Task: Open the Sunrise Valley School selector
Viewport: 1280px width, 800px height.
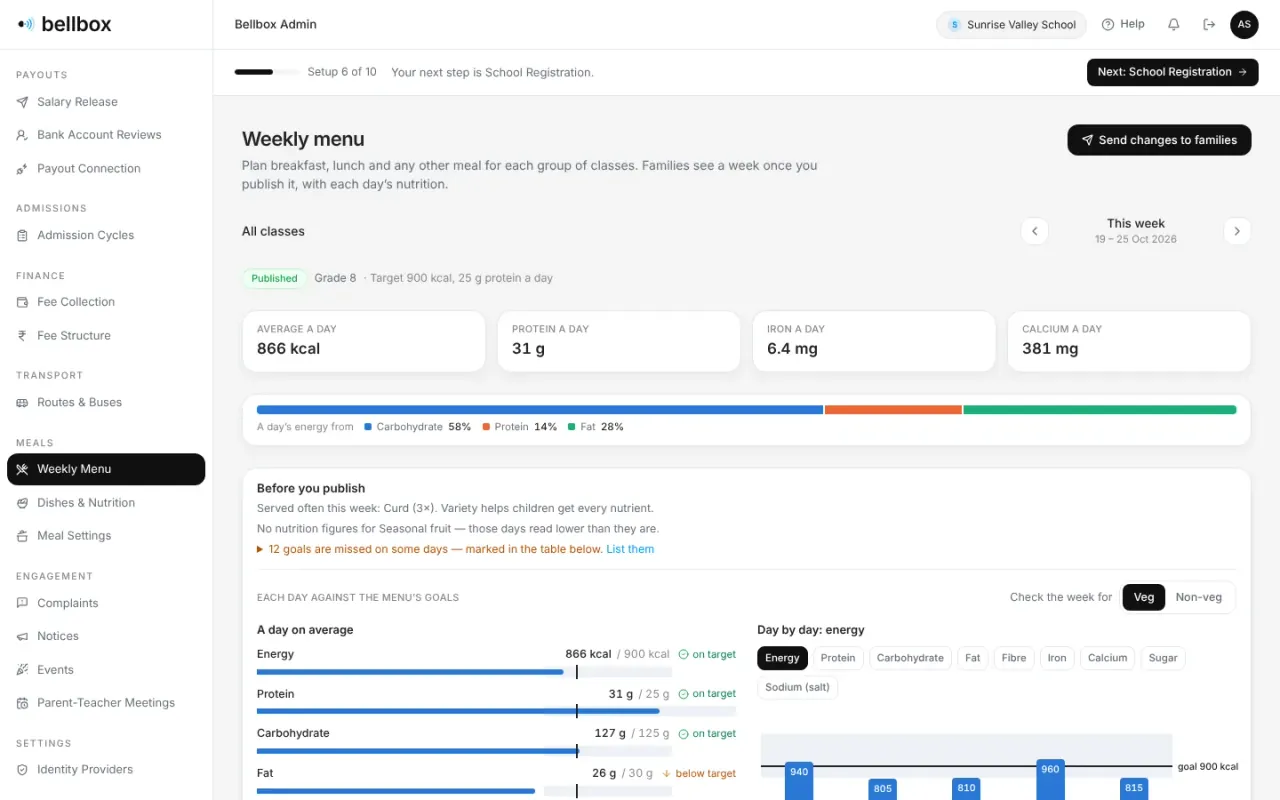Action: [1011, 25]
